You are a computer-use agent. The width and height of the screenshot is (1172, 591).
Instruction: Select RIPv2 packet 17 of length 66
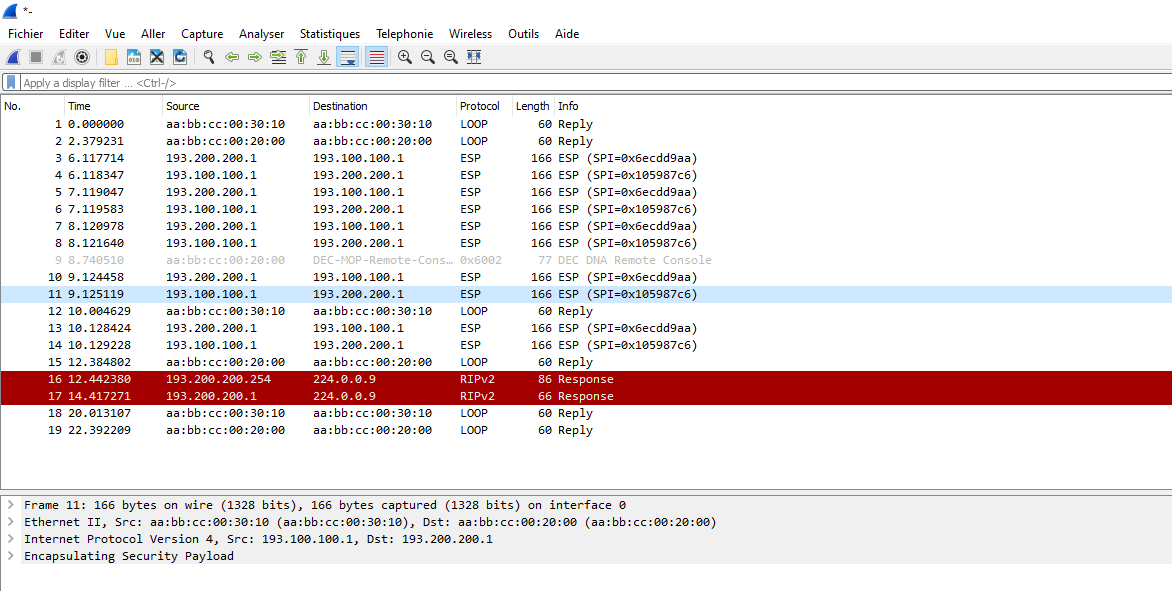586,396
